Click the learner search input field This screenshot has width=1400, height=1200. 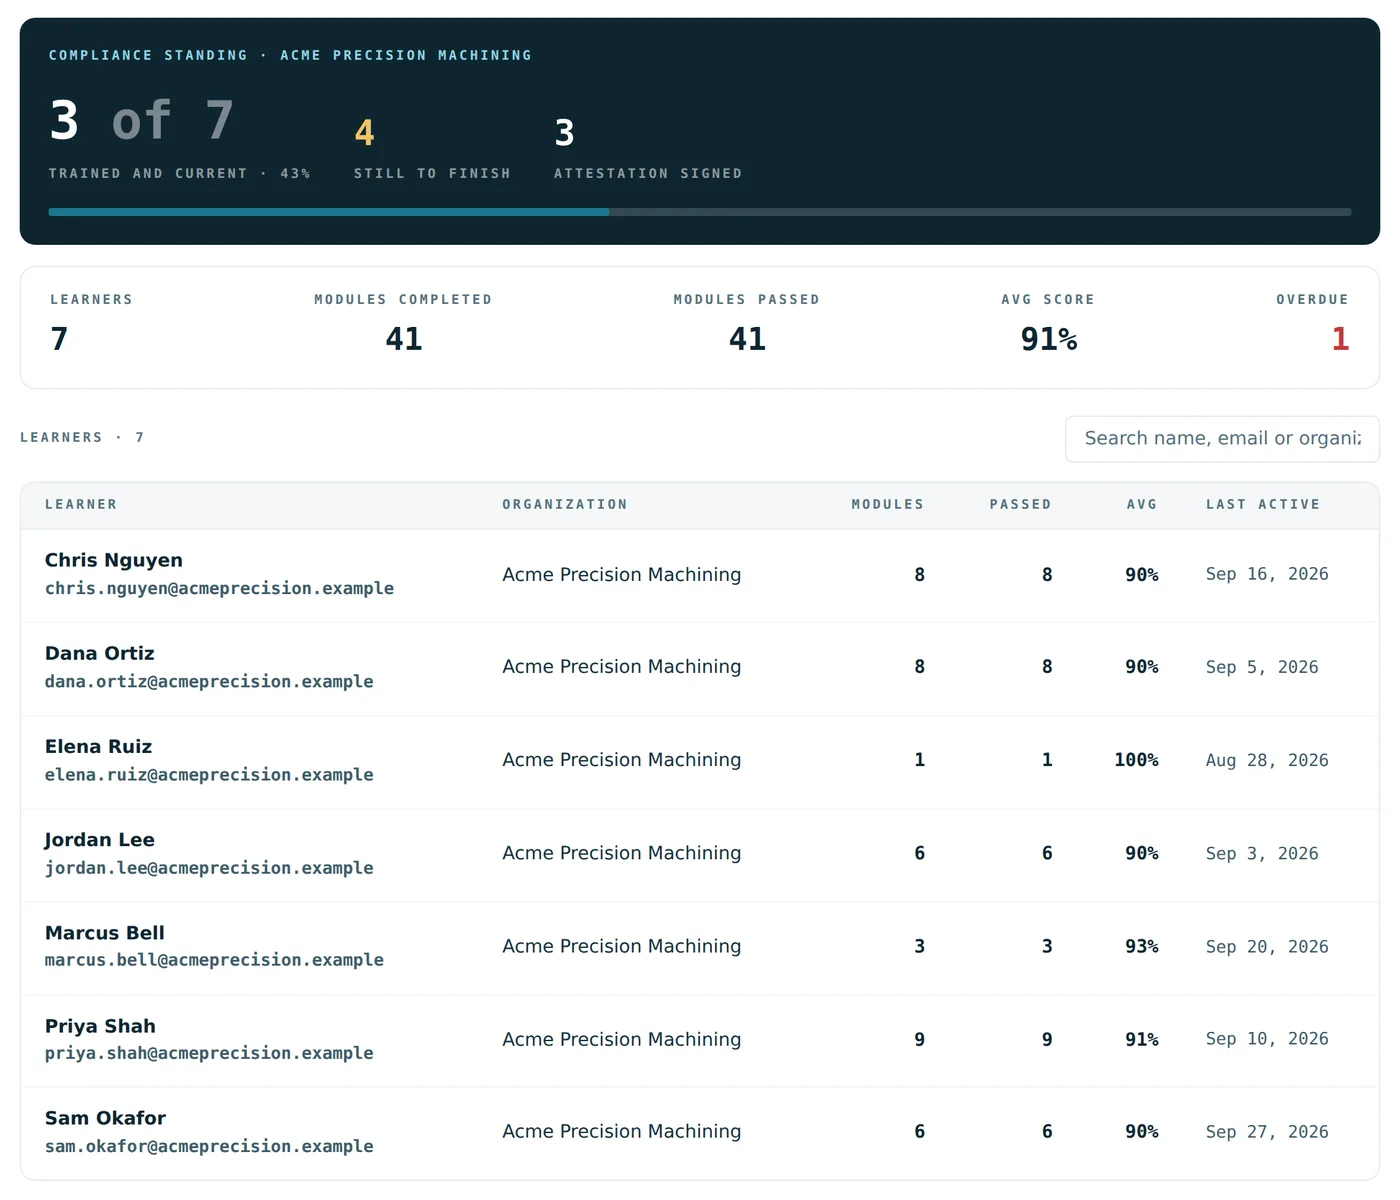(1222, 439)
